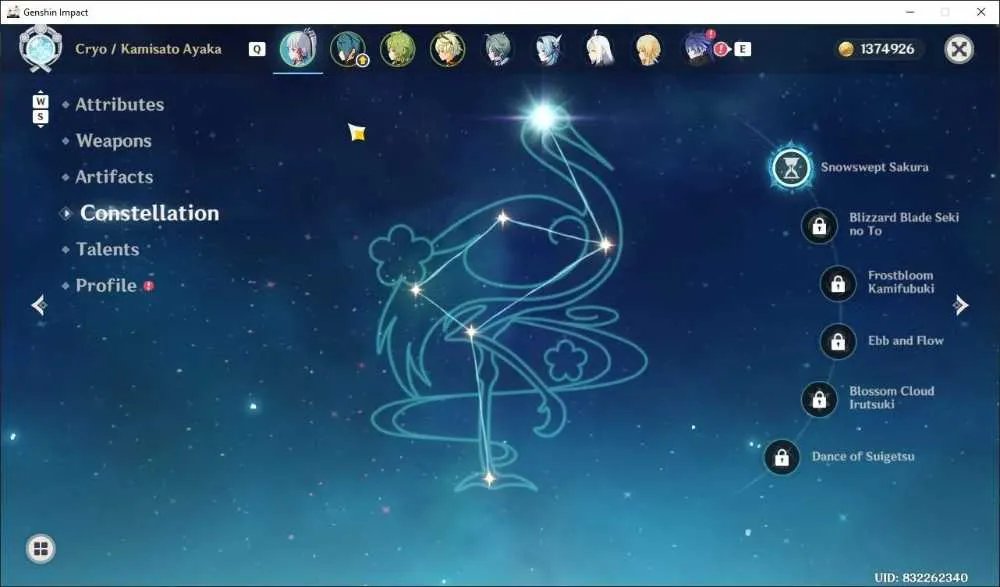Click the Mora amount 1374926
The width and height of the screenshot is (1000, 587).
point(887,49)
